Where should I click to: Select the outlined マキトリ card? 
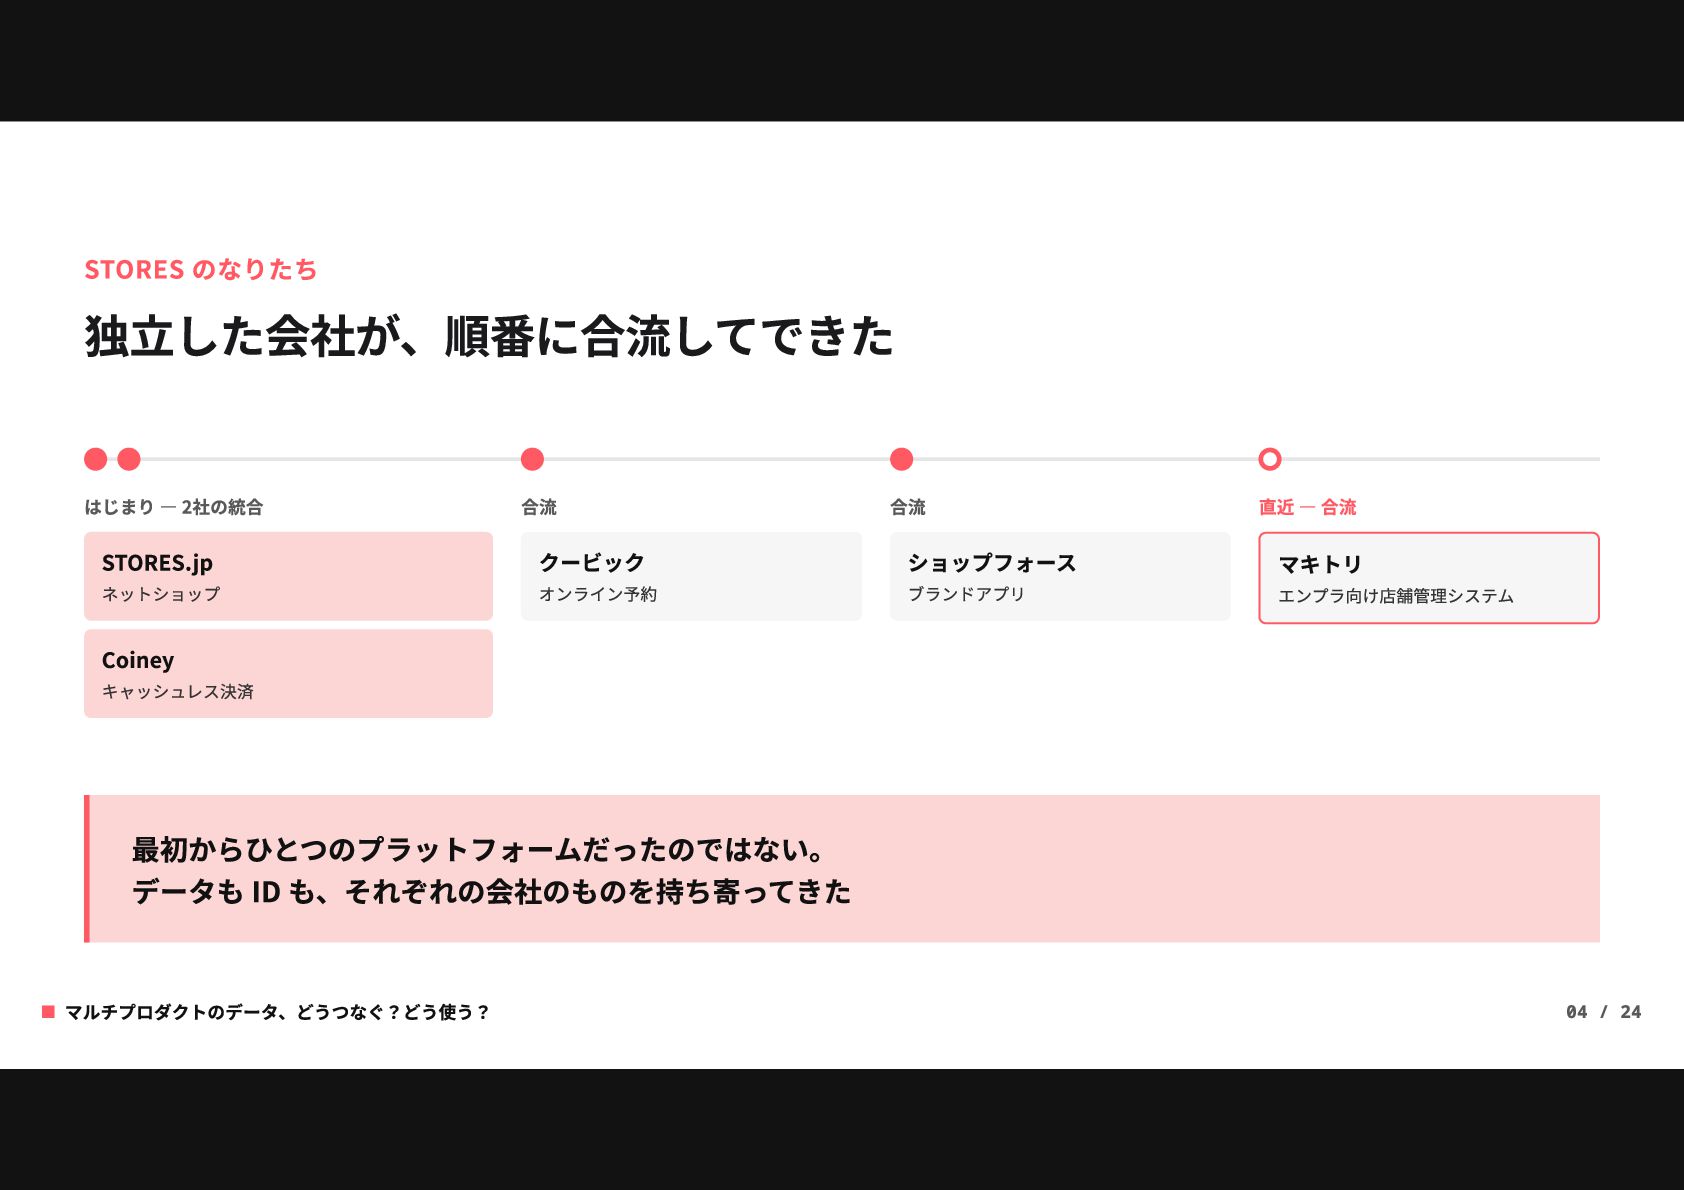tap(1429, 578)
